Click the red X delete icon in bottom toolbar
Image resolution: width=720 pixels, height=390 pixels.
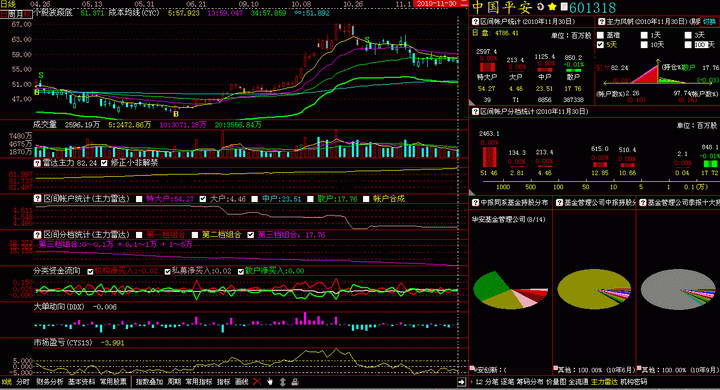tap(257, 382)
